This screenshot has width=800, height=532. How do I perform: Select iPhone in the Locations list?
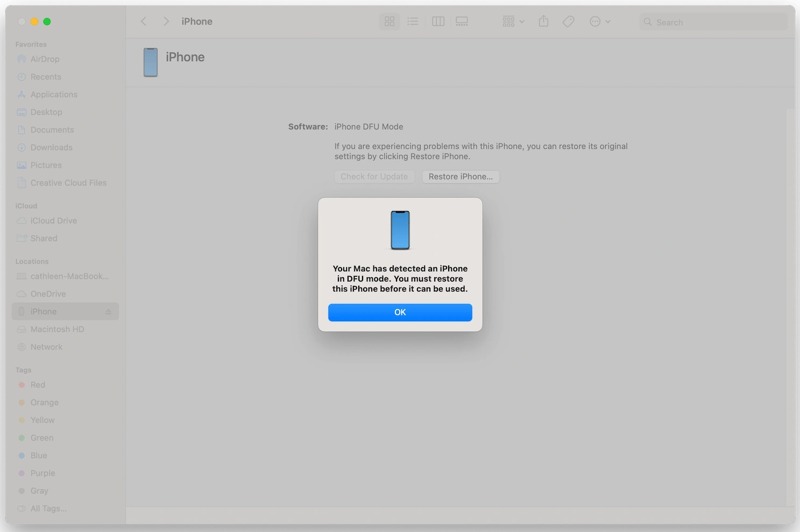tap(65, 311)
